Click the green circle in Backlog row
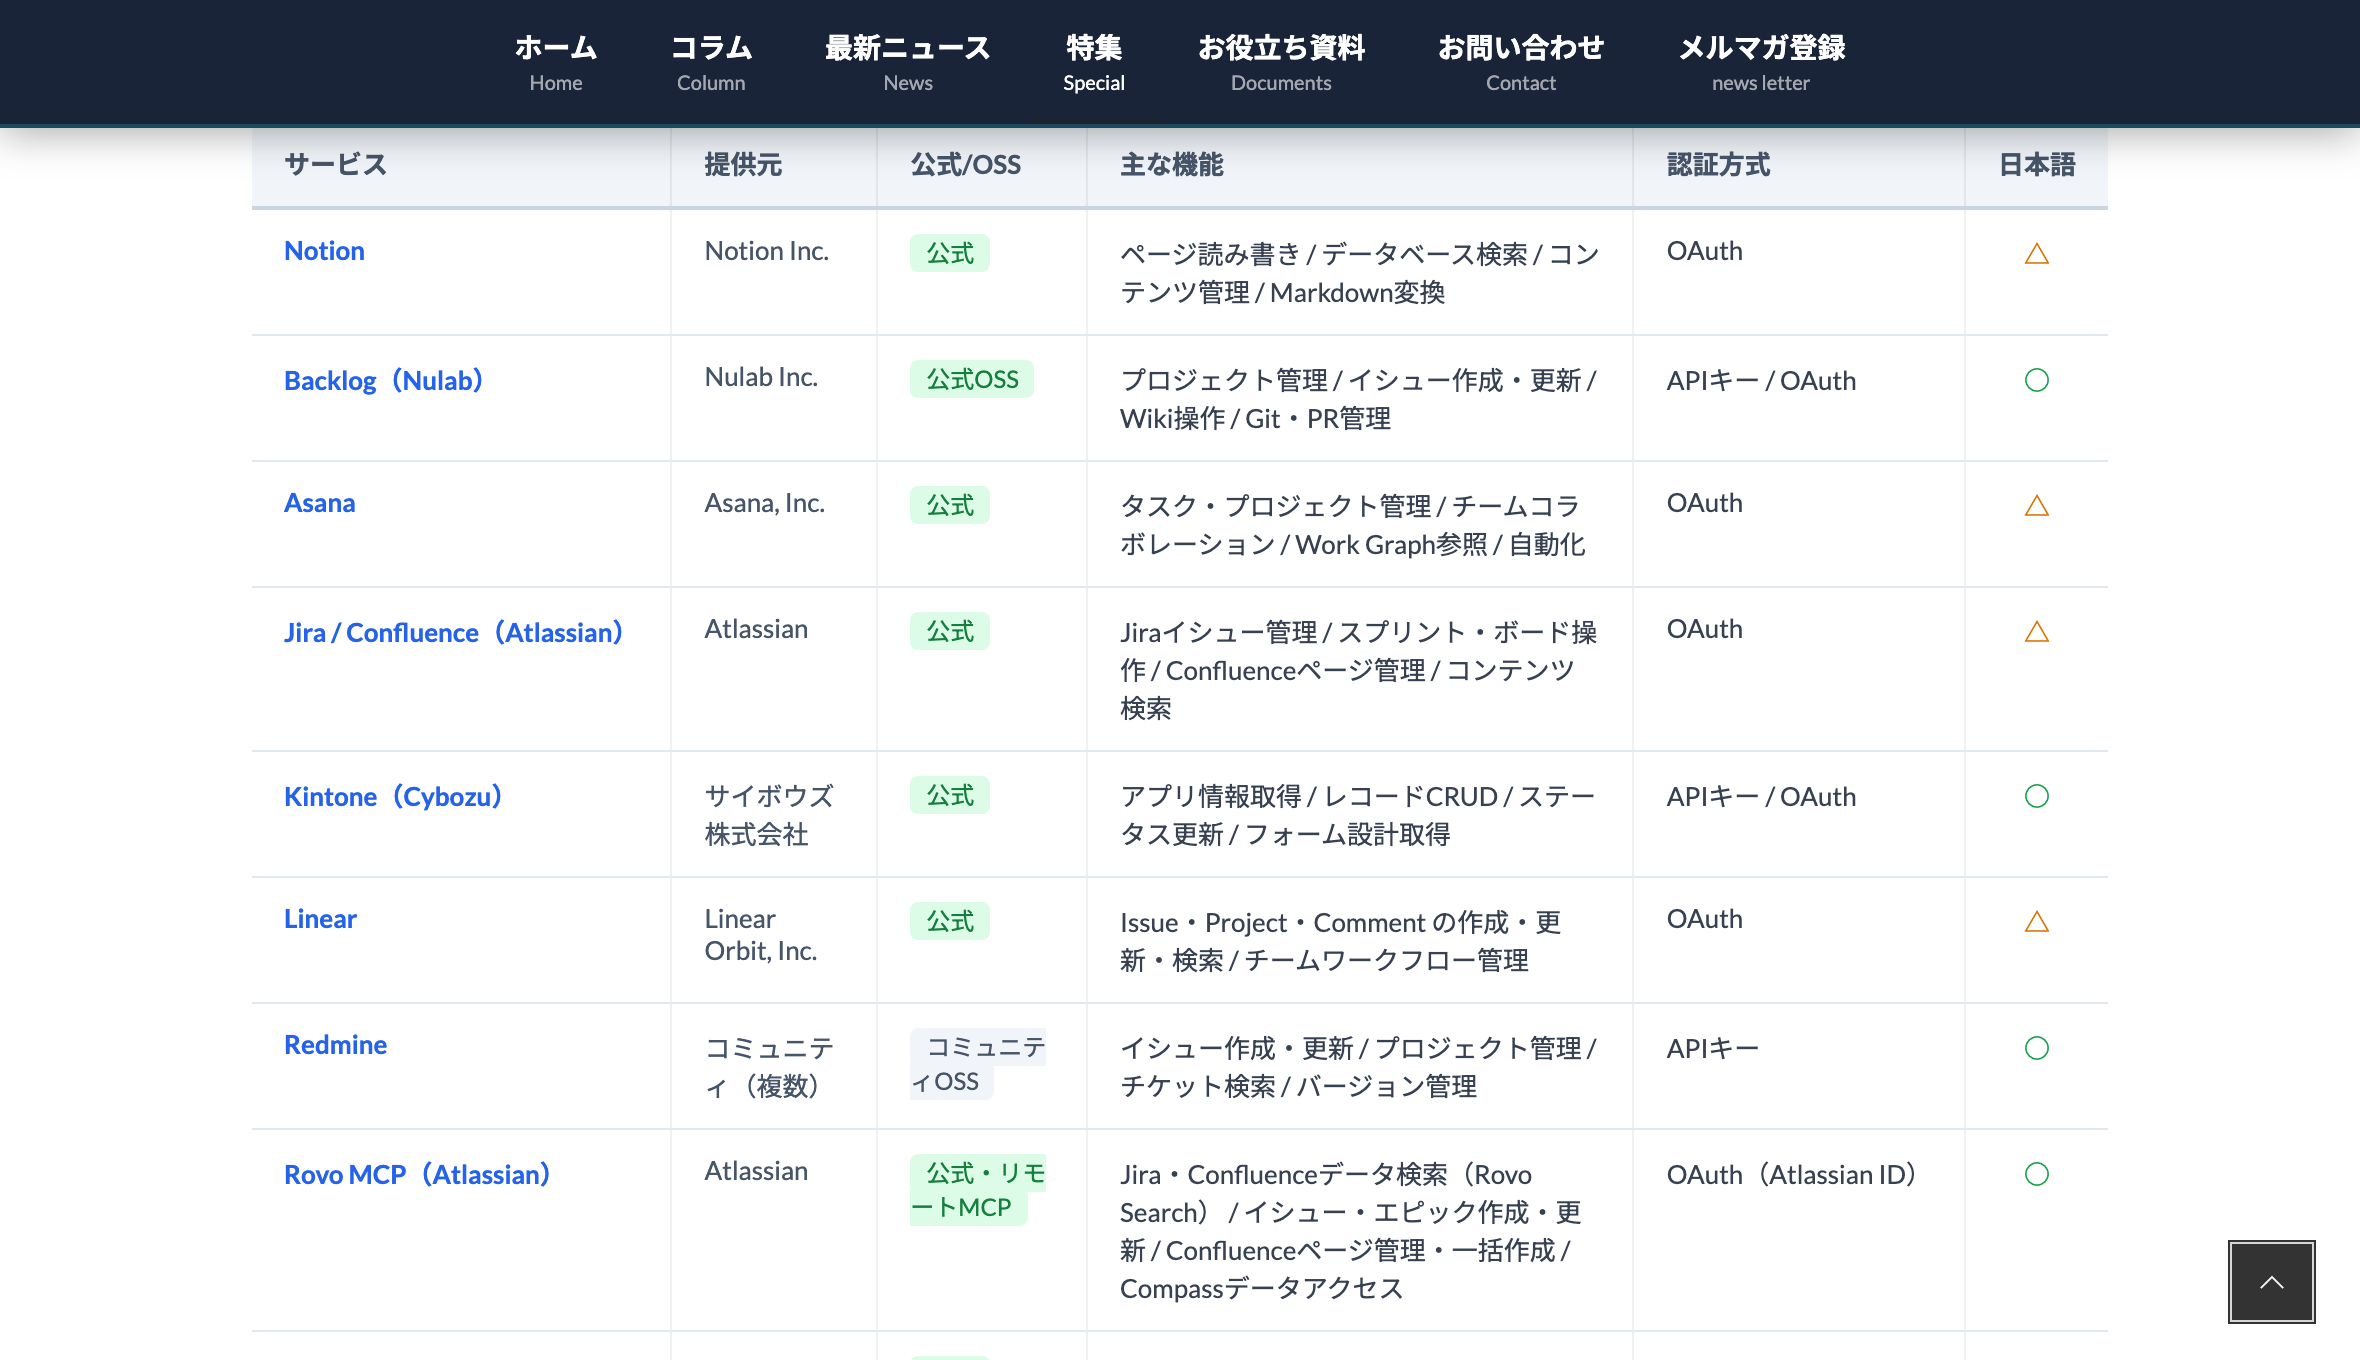Viewport: 2360px width, 1360px height. (2037, 380)
